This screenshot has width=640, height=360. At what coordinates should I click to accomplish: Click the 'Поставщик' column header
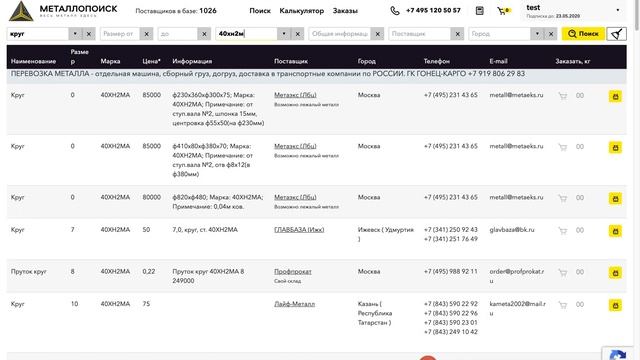pos(291,61)
